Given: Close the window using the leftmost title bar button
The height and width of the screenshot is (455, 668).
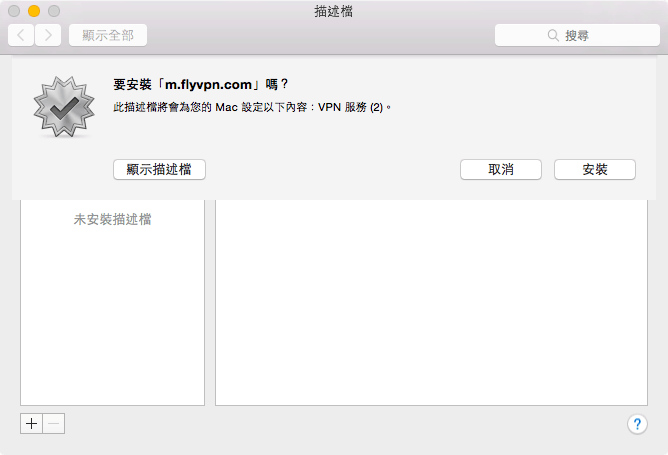Looking at the screenshot, I should coord(14,12).
